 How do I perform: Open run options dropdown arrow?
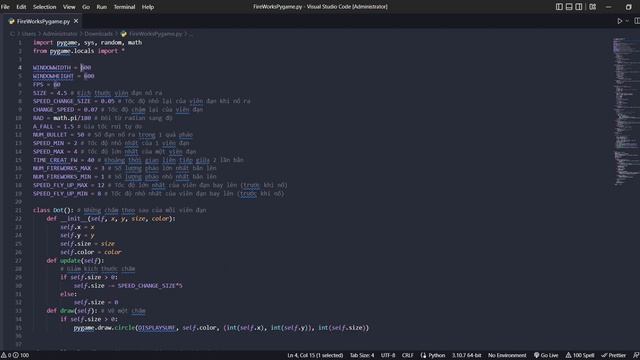point(627,21)
